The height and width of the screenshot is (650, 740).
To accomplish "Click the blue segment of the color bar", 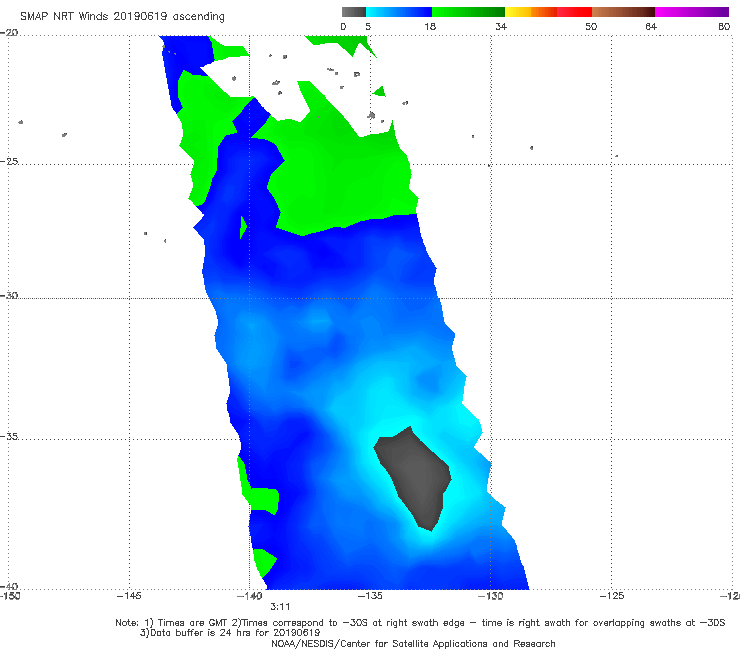I will pyautogui.click(x=399, y=12).
